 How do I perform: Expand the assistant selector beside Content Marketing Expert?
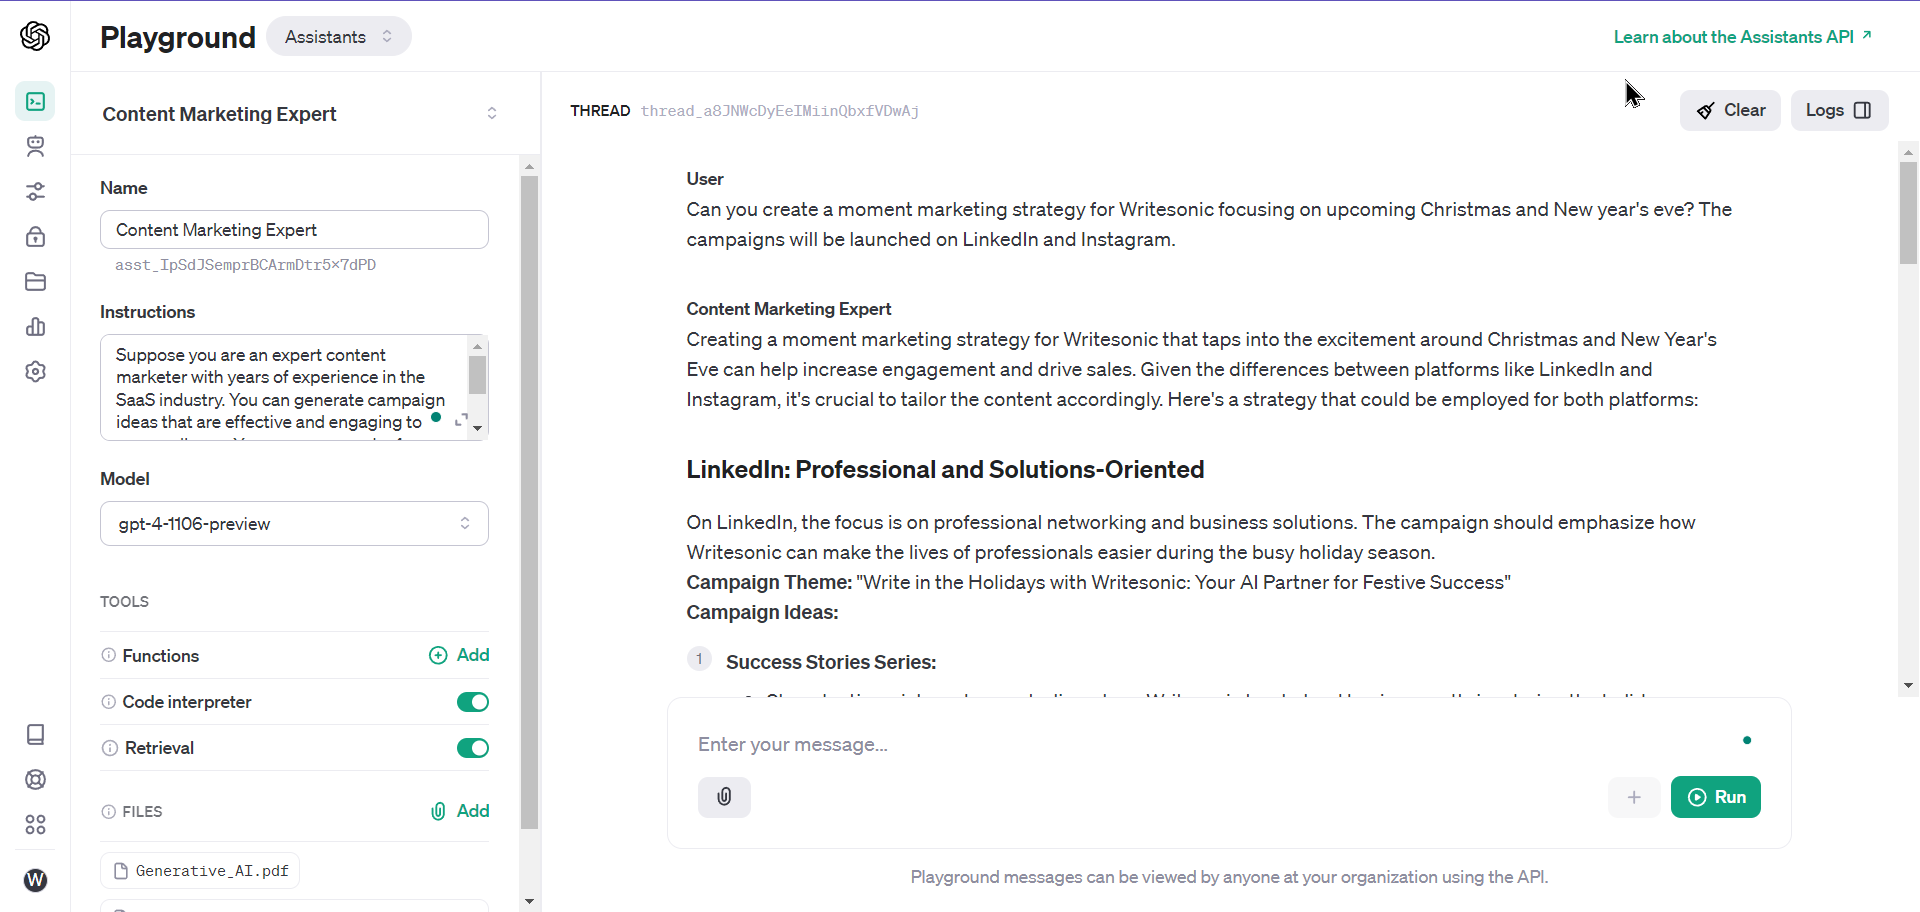coord(491,113)
